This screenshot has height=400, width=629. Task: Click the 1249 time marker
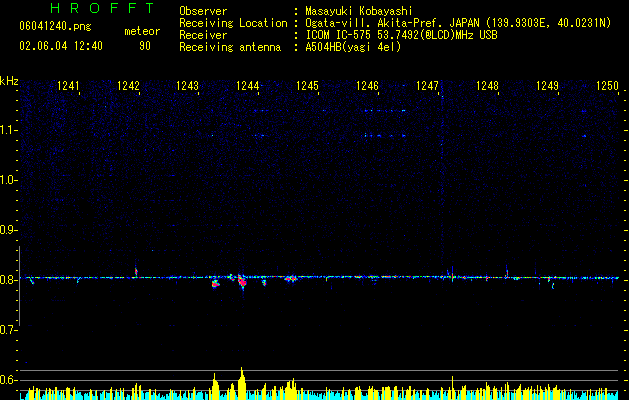point(547,86)
